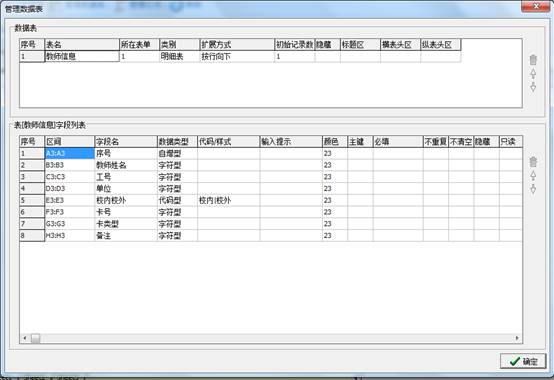Move field down with lower down-arrow
Image resolution: width=554 pixels, height=380 pixels.
pos(533,189)
